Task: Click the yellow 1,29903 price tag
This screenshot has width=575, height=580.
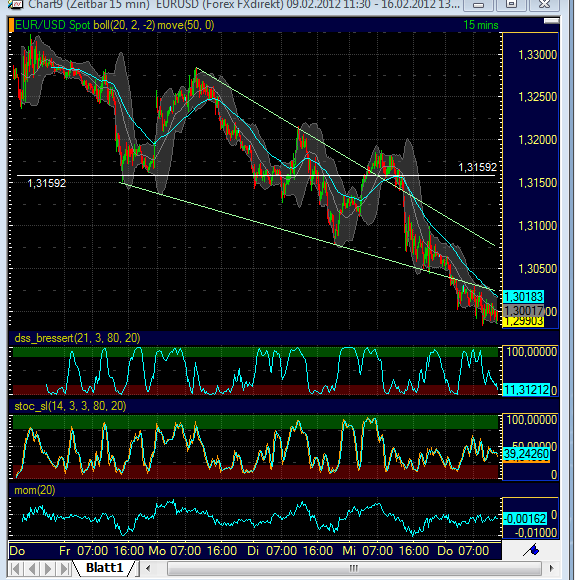Action: point(523,321)
